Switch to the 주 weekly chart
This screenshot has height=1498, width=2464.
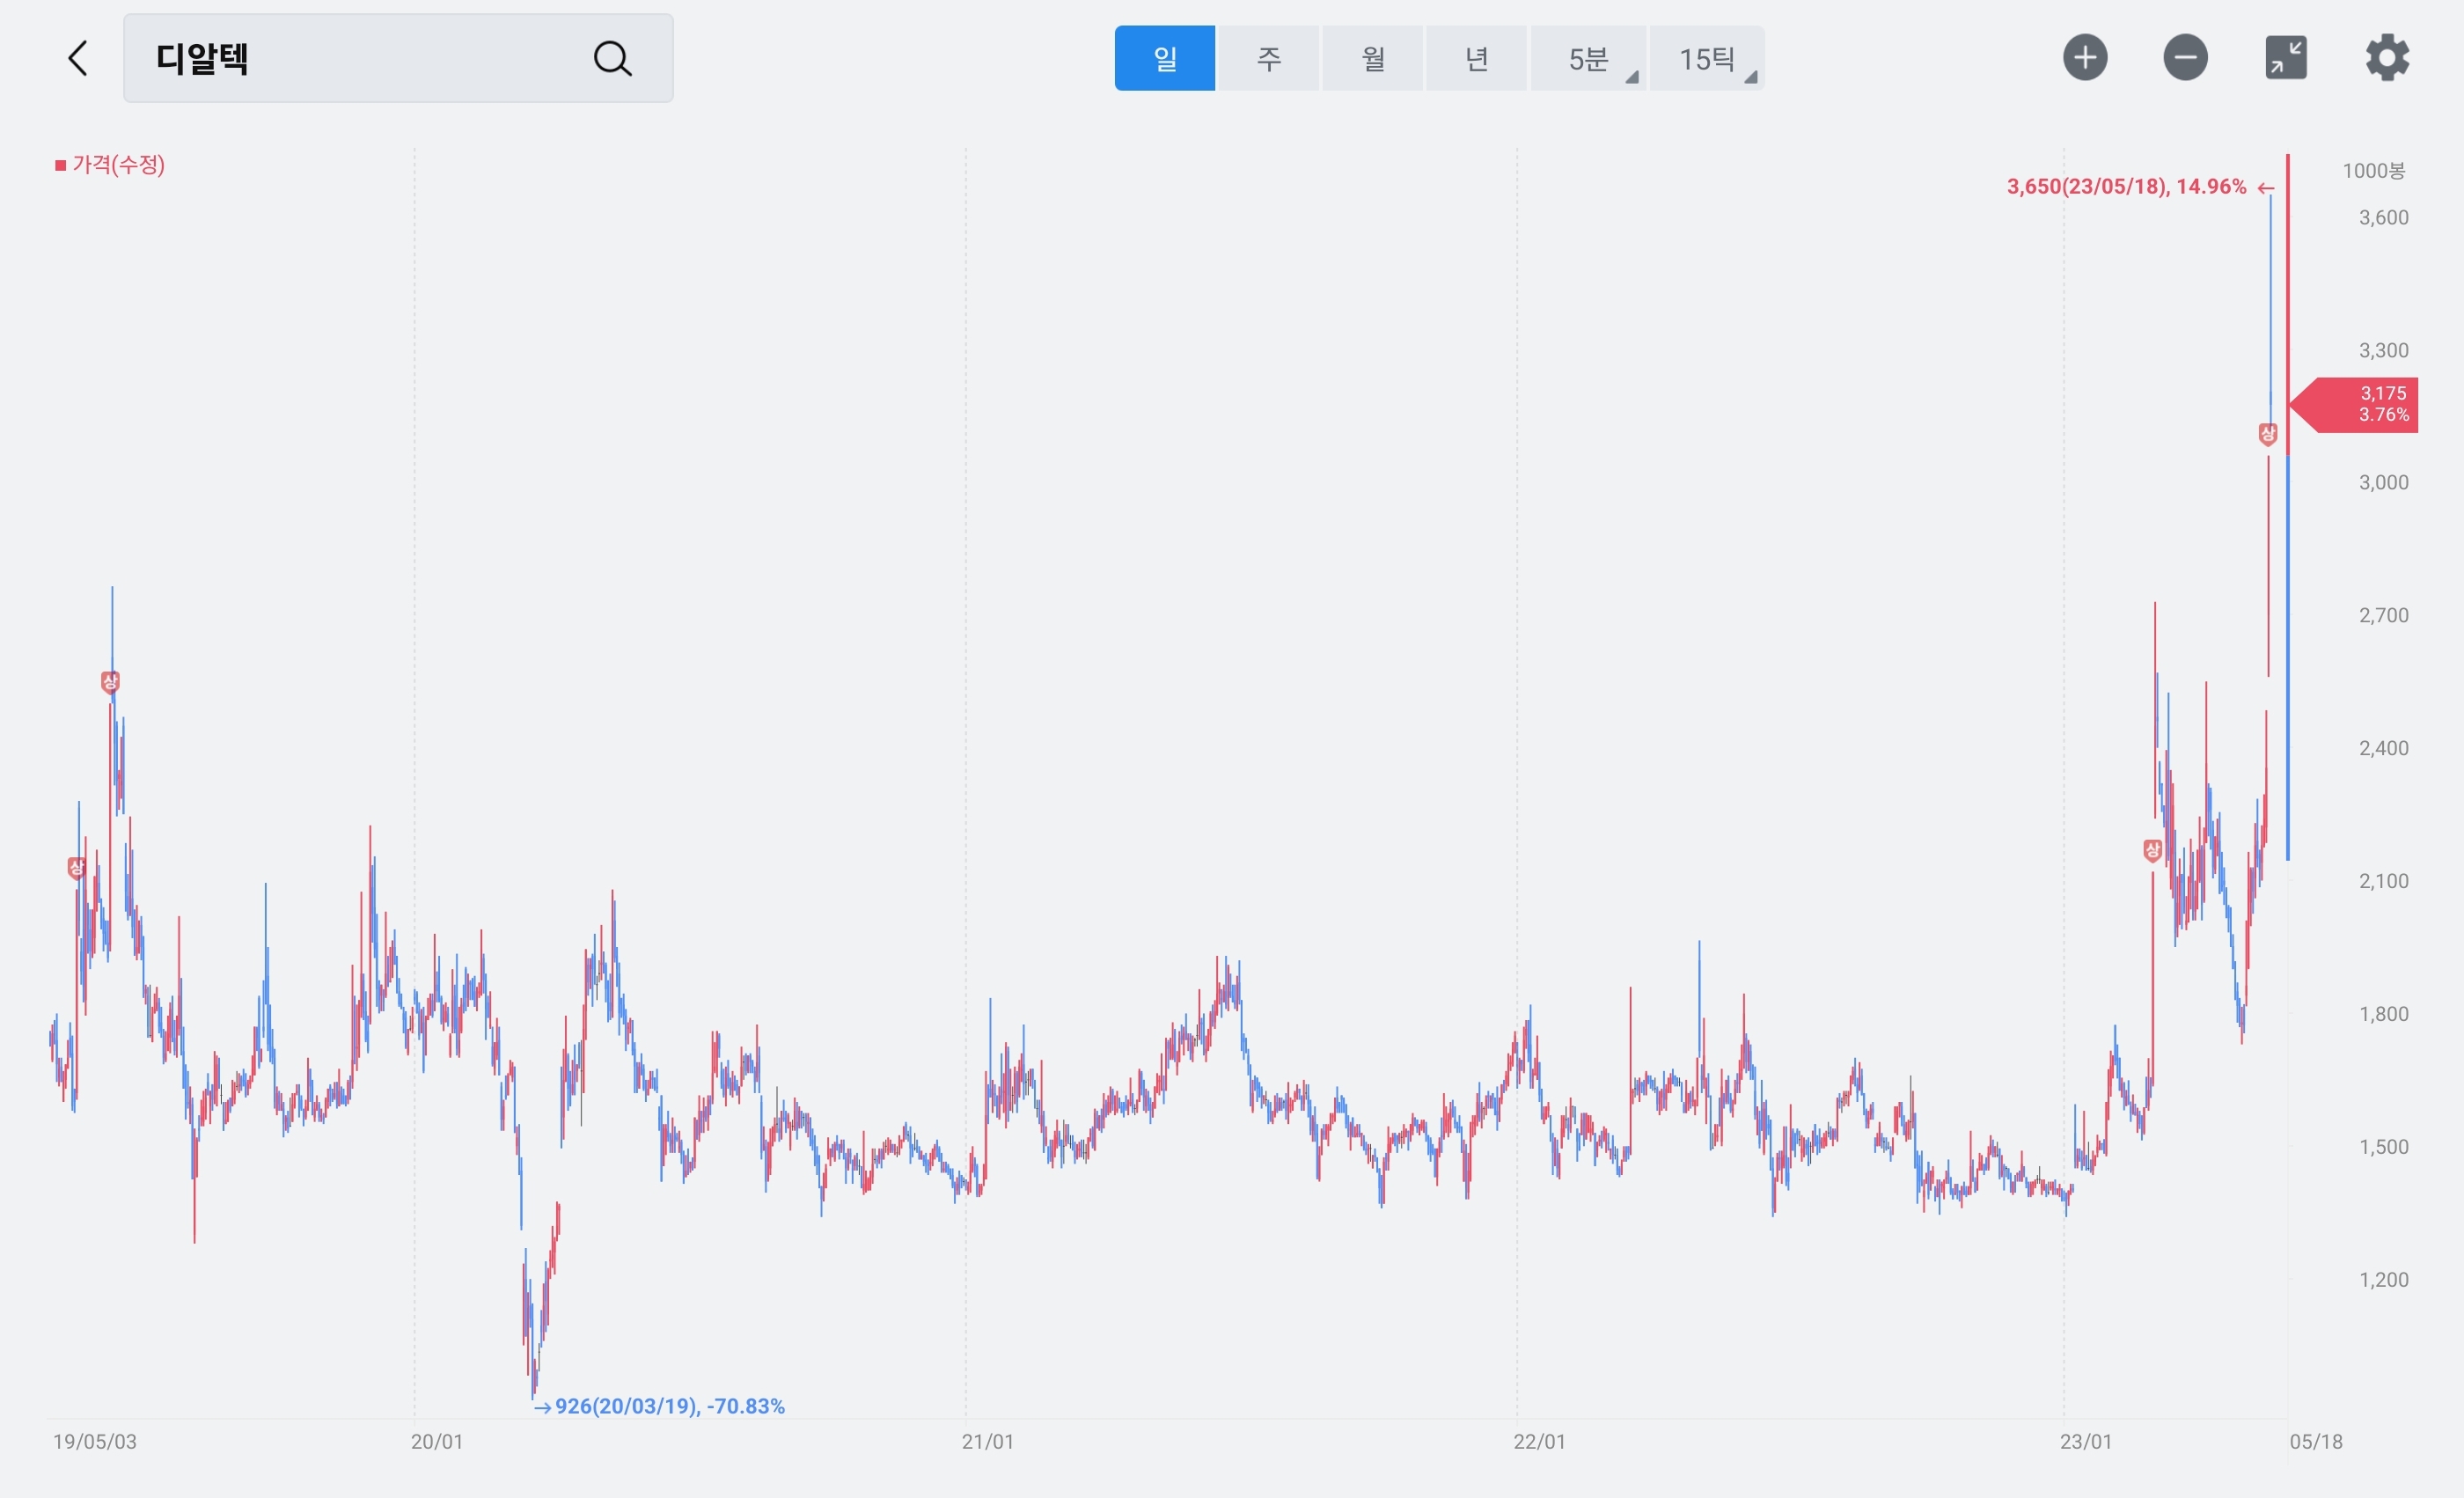click(1268, 58)
